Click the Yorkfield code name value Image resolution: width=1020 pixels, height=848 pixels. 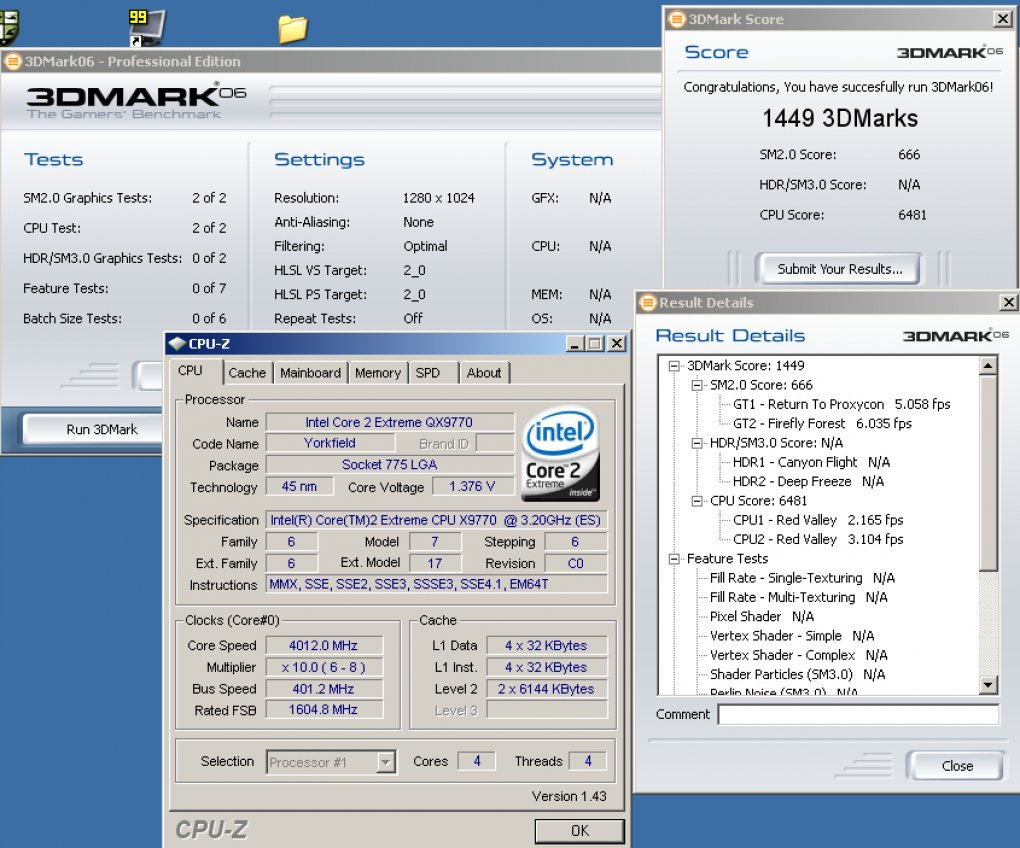(x=330, y=443)
